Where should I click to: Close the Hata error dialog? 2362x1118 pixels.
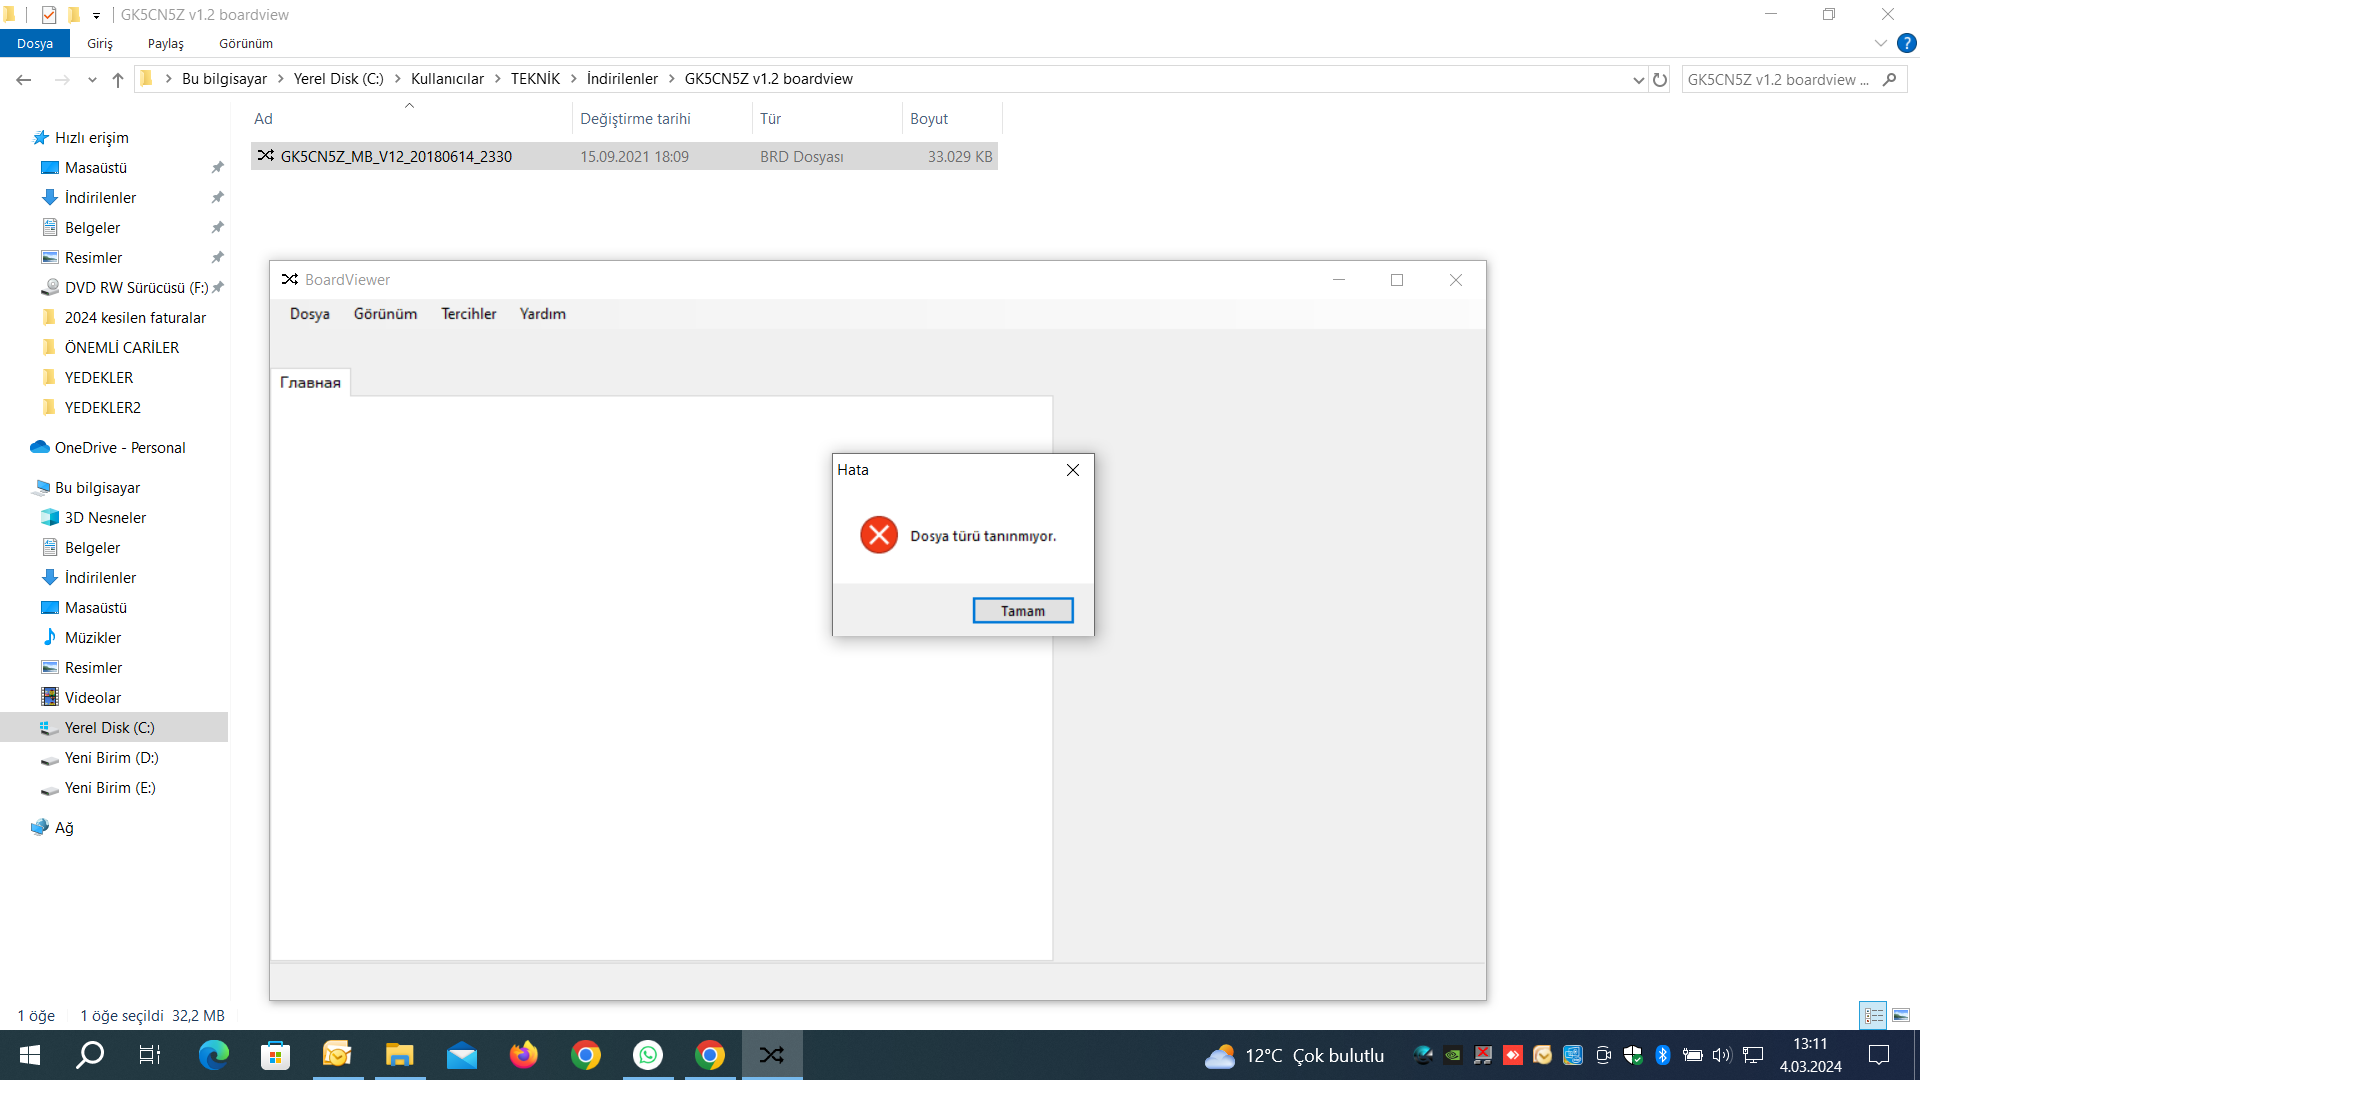[x=1072, y=470]
